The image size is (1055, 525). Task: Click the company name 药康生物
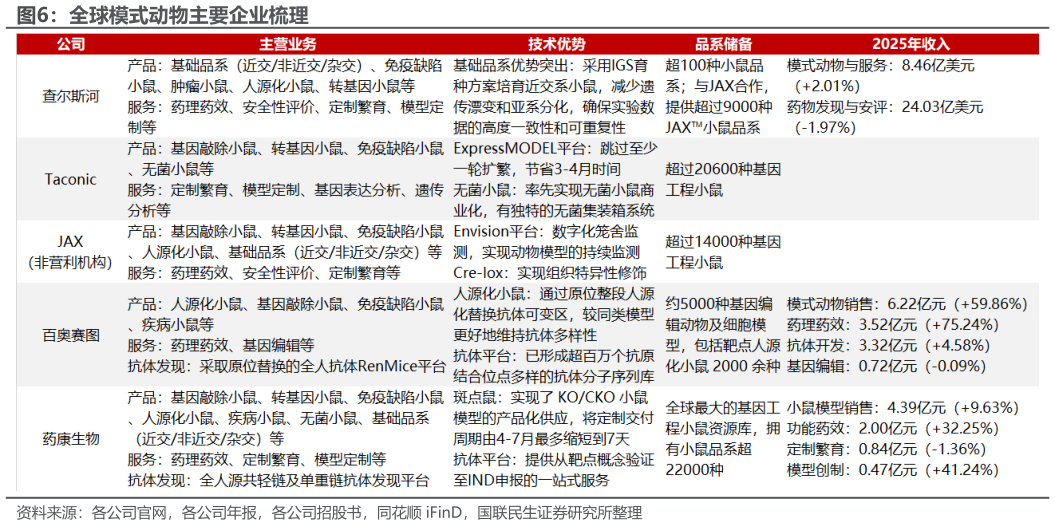click(x=71, y=439)
